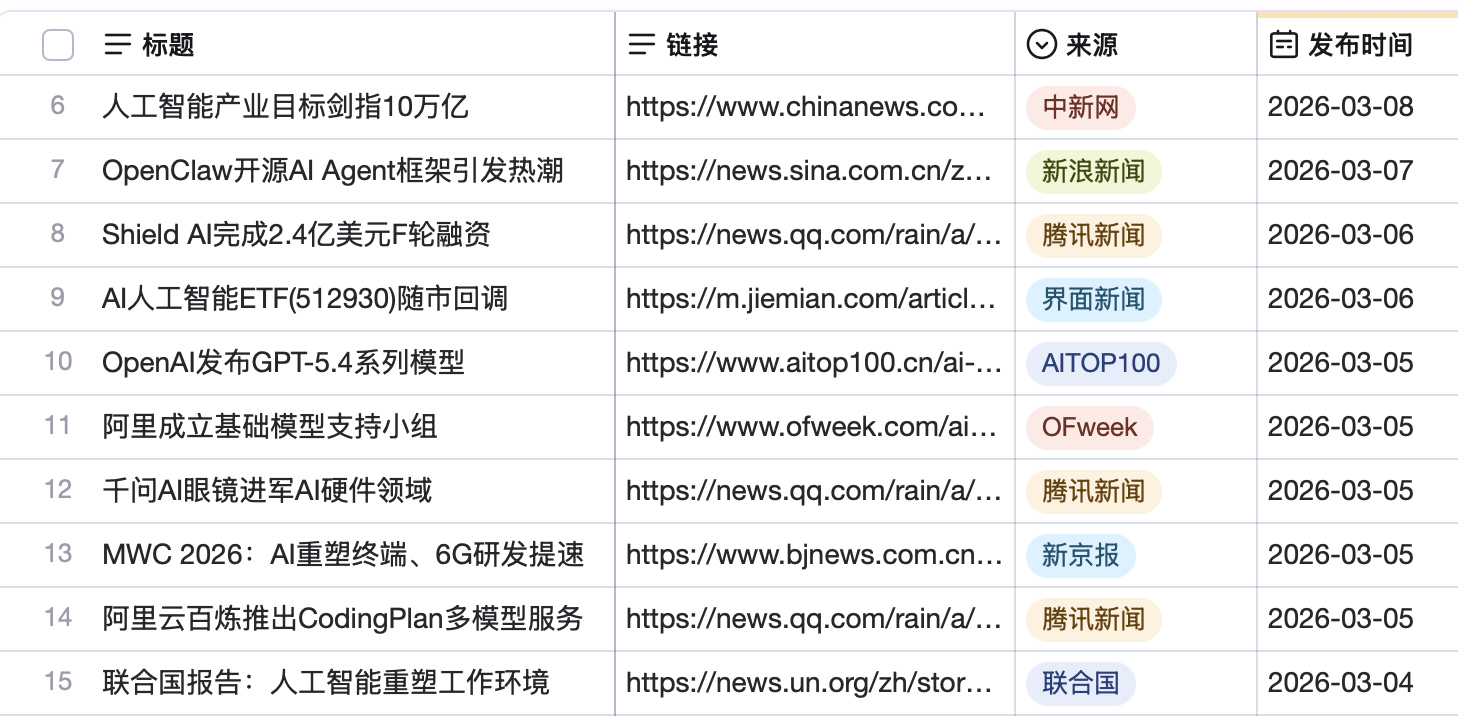Open the news.qq.com link in row 8
Image resolution: width=1458 pixels, height=716 pixels.
pyautogui.click(x=814, y=234)
